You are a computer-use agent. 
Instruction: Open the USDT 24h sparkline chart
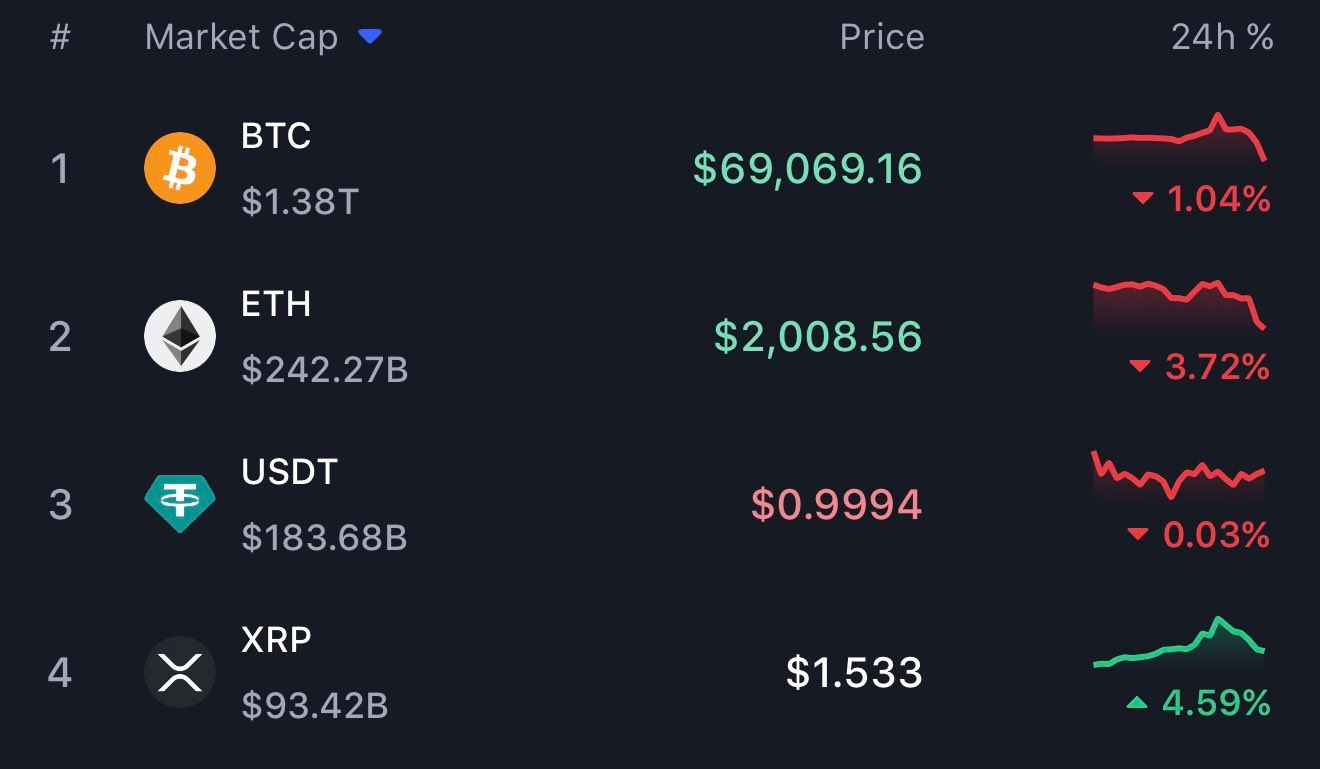pyautogui.click(x=1180, y=475)
